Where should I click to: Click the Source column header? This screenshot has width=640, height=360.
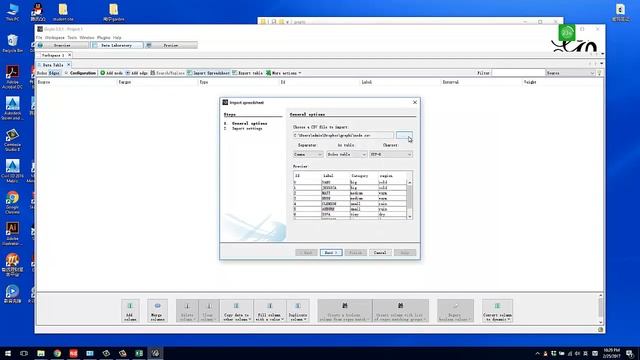[76, 82]
